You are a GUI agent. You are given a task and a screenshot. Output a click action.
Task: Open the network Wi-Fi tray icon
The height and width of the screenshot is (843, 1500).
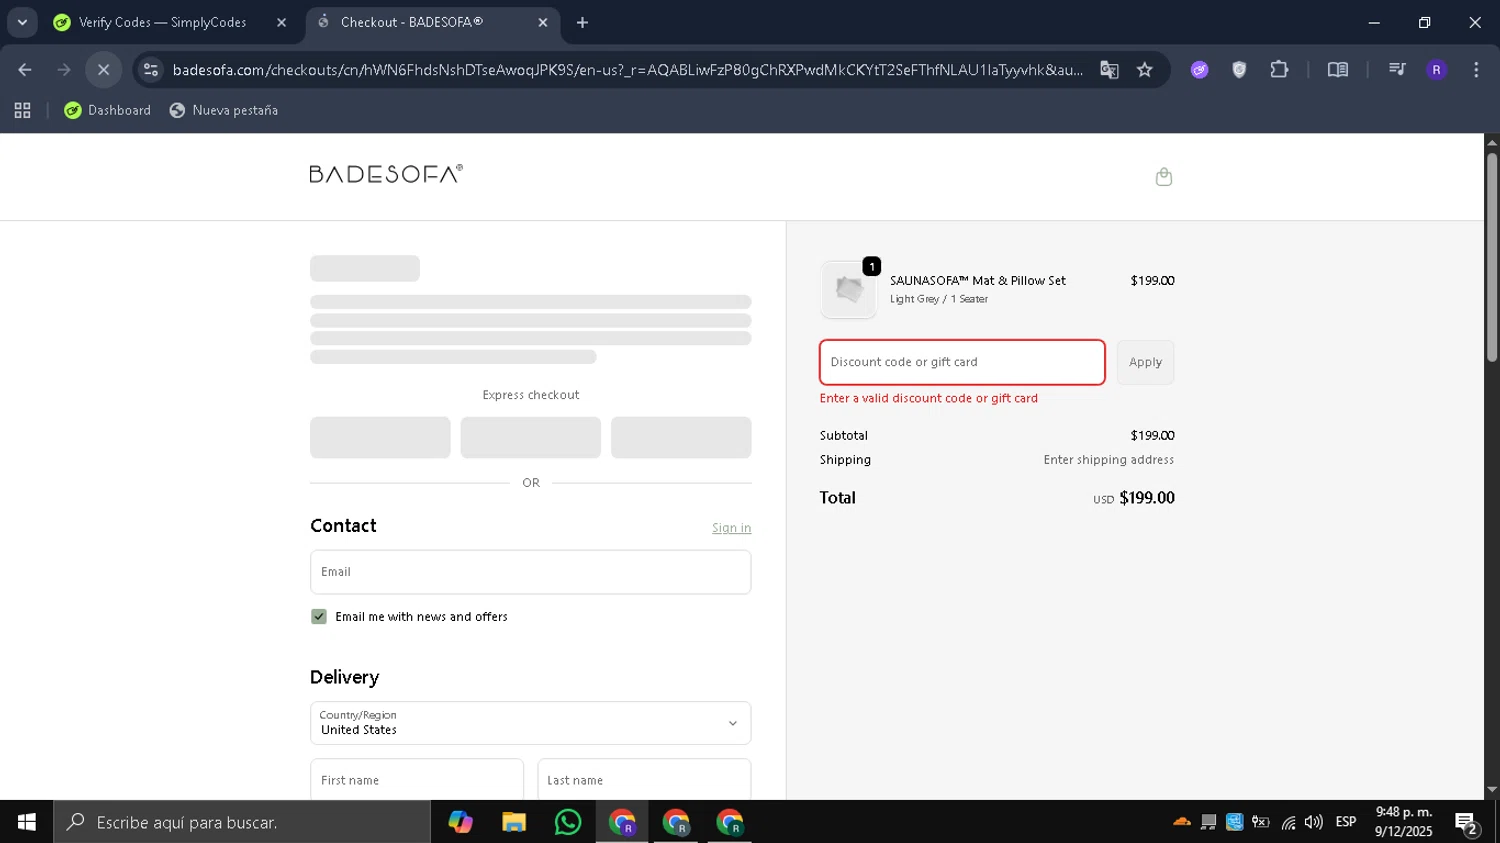point(1288,822)
